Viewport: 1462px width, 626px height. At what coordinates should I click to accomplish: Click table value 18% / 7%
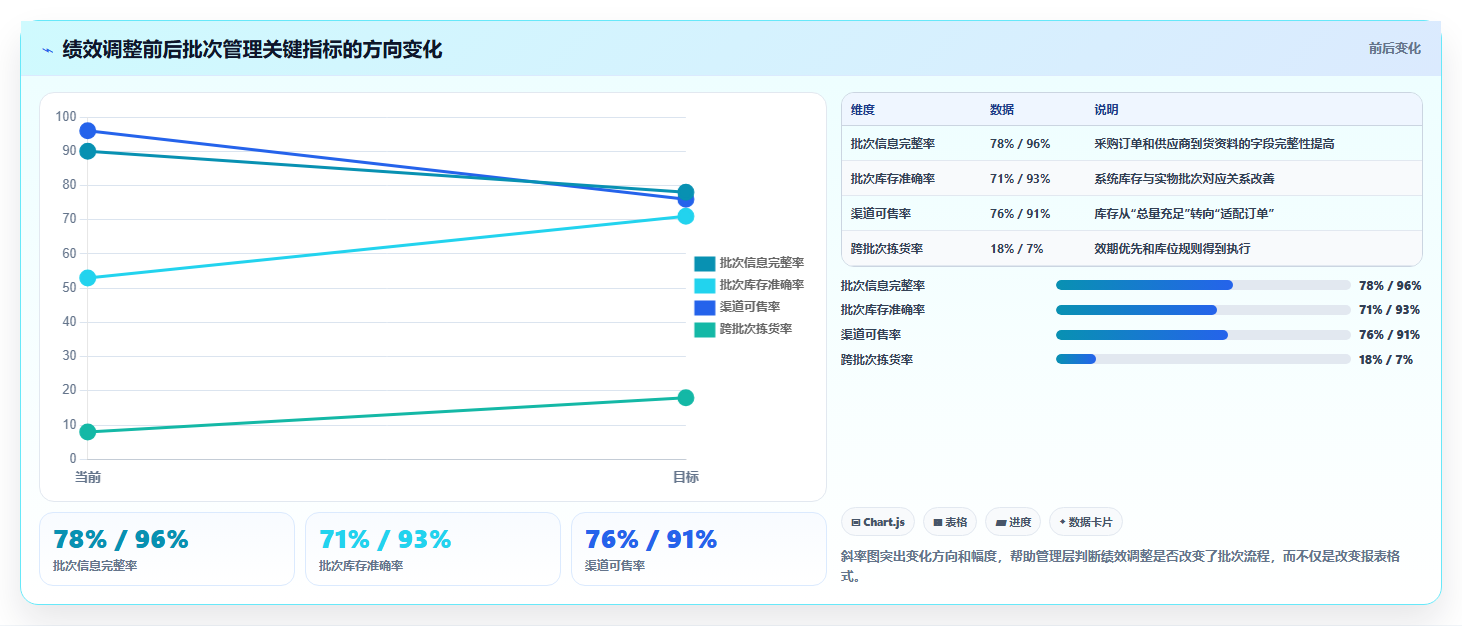click(1017, 249)
